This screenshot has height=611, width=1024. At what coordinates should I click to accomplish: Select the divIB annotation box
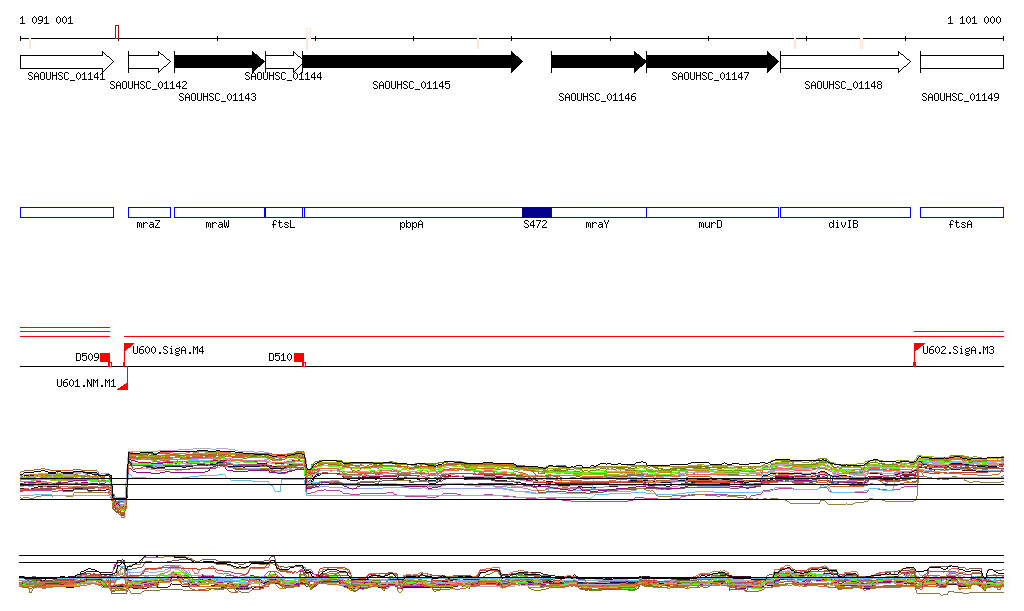click(x=845, y=212)
